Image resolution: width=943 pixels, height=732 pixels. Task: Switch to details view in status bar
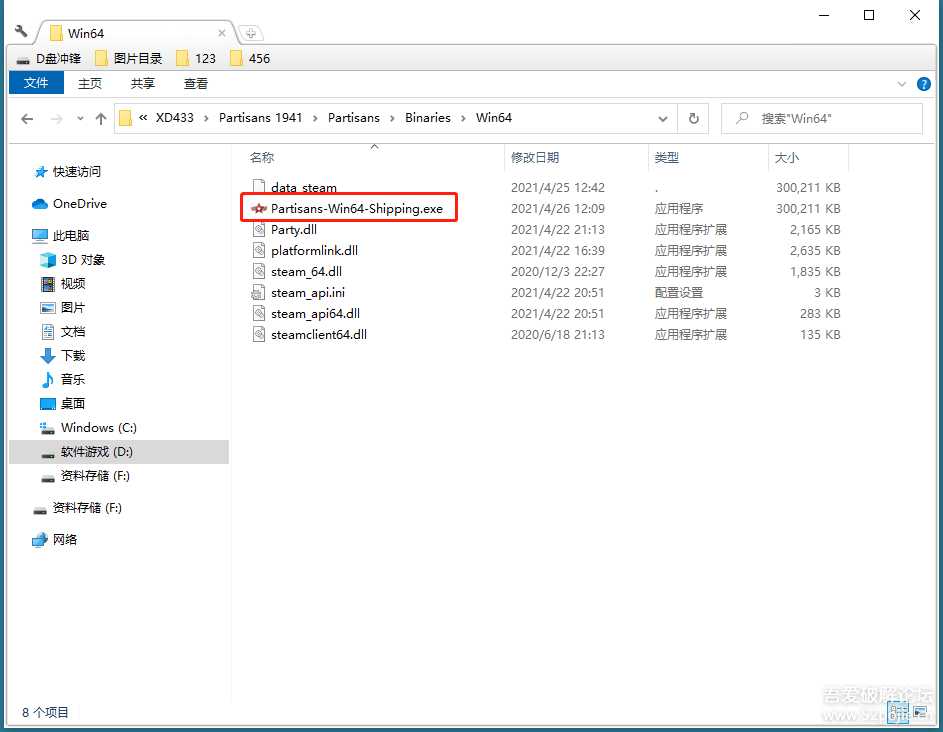897,712
